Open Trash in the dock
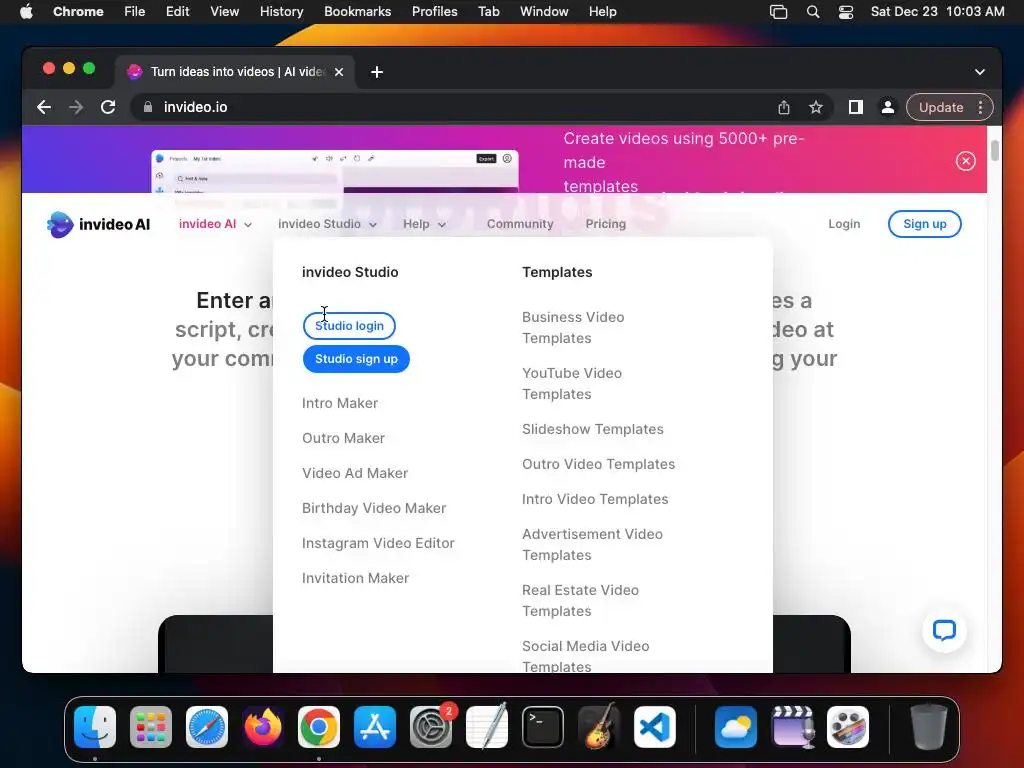 929,727
